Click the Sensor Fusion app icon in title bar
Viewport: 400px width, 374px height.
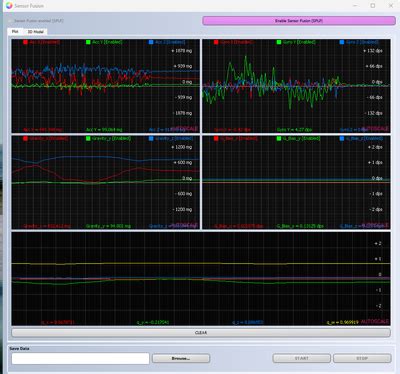point(9,6)
